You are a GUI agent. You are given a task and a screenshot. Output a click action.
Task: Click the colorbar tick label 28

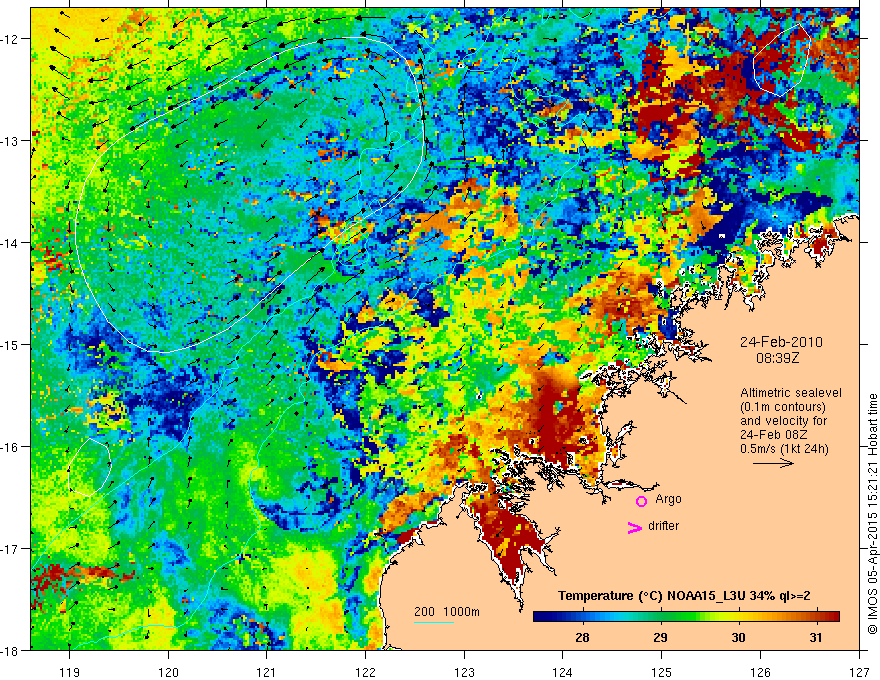click(582, 637)
